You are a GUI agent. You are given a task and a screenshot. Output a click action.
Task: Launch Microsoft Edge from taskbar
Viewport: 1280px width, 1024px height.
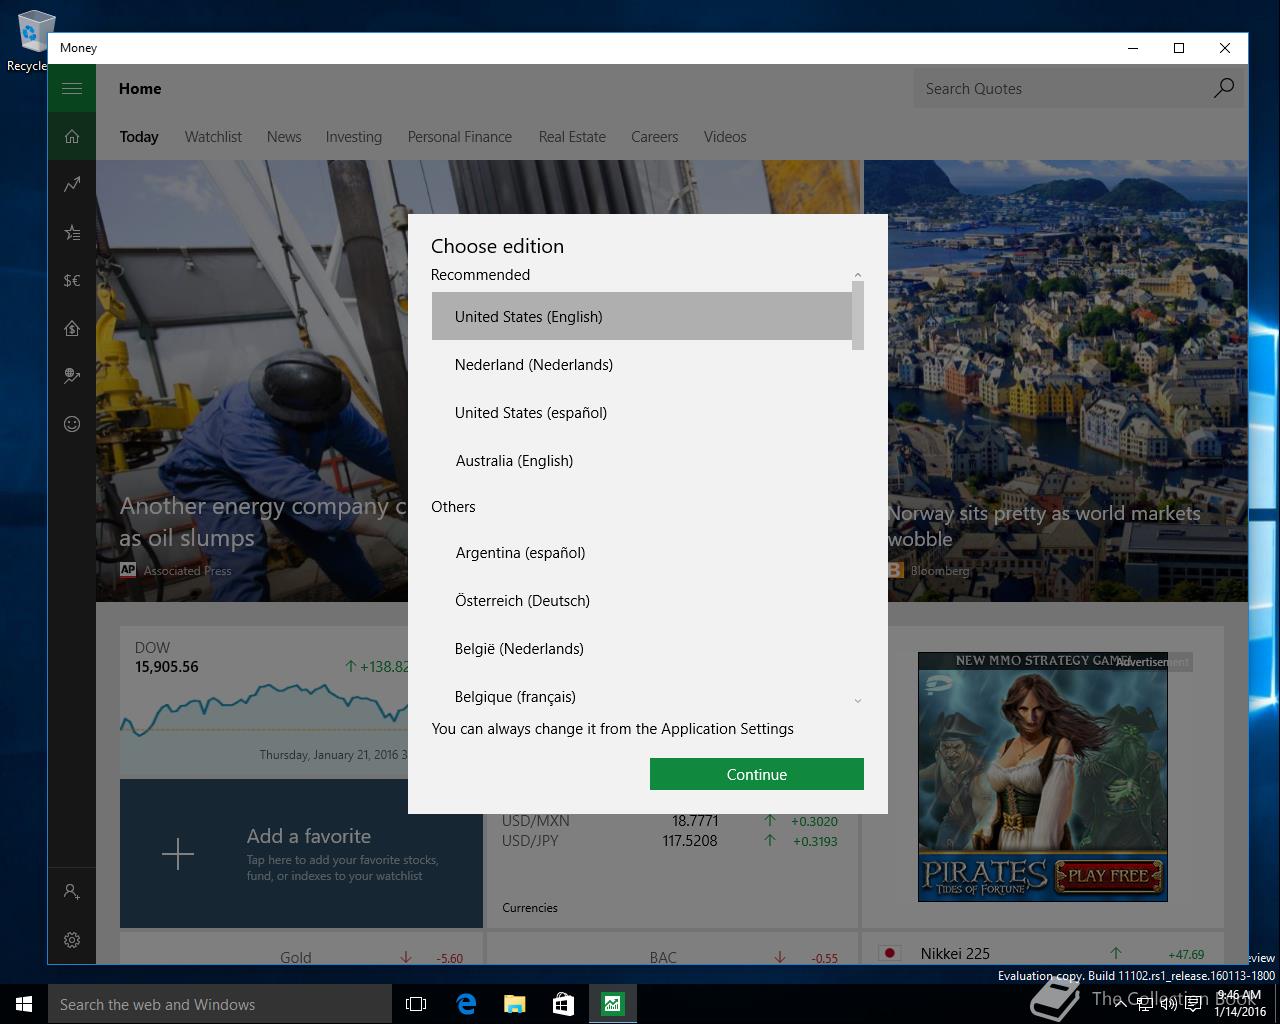pos(466,1004)
